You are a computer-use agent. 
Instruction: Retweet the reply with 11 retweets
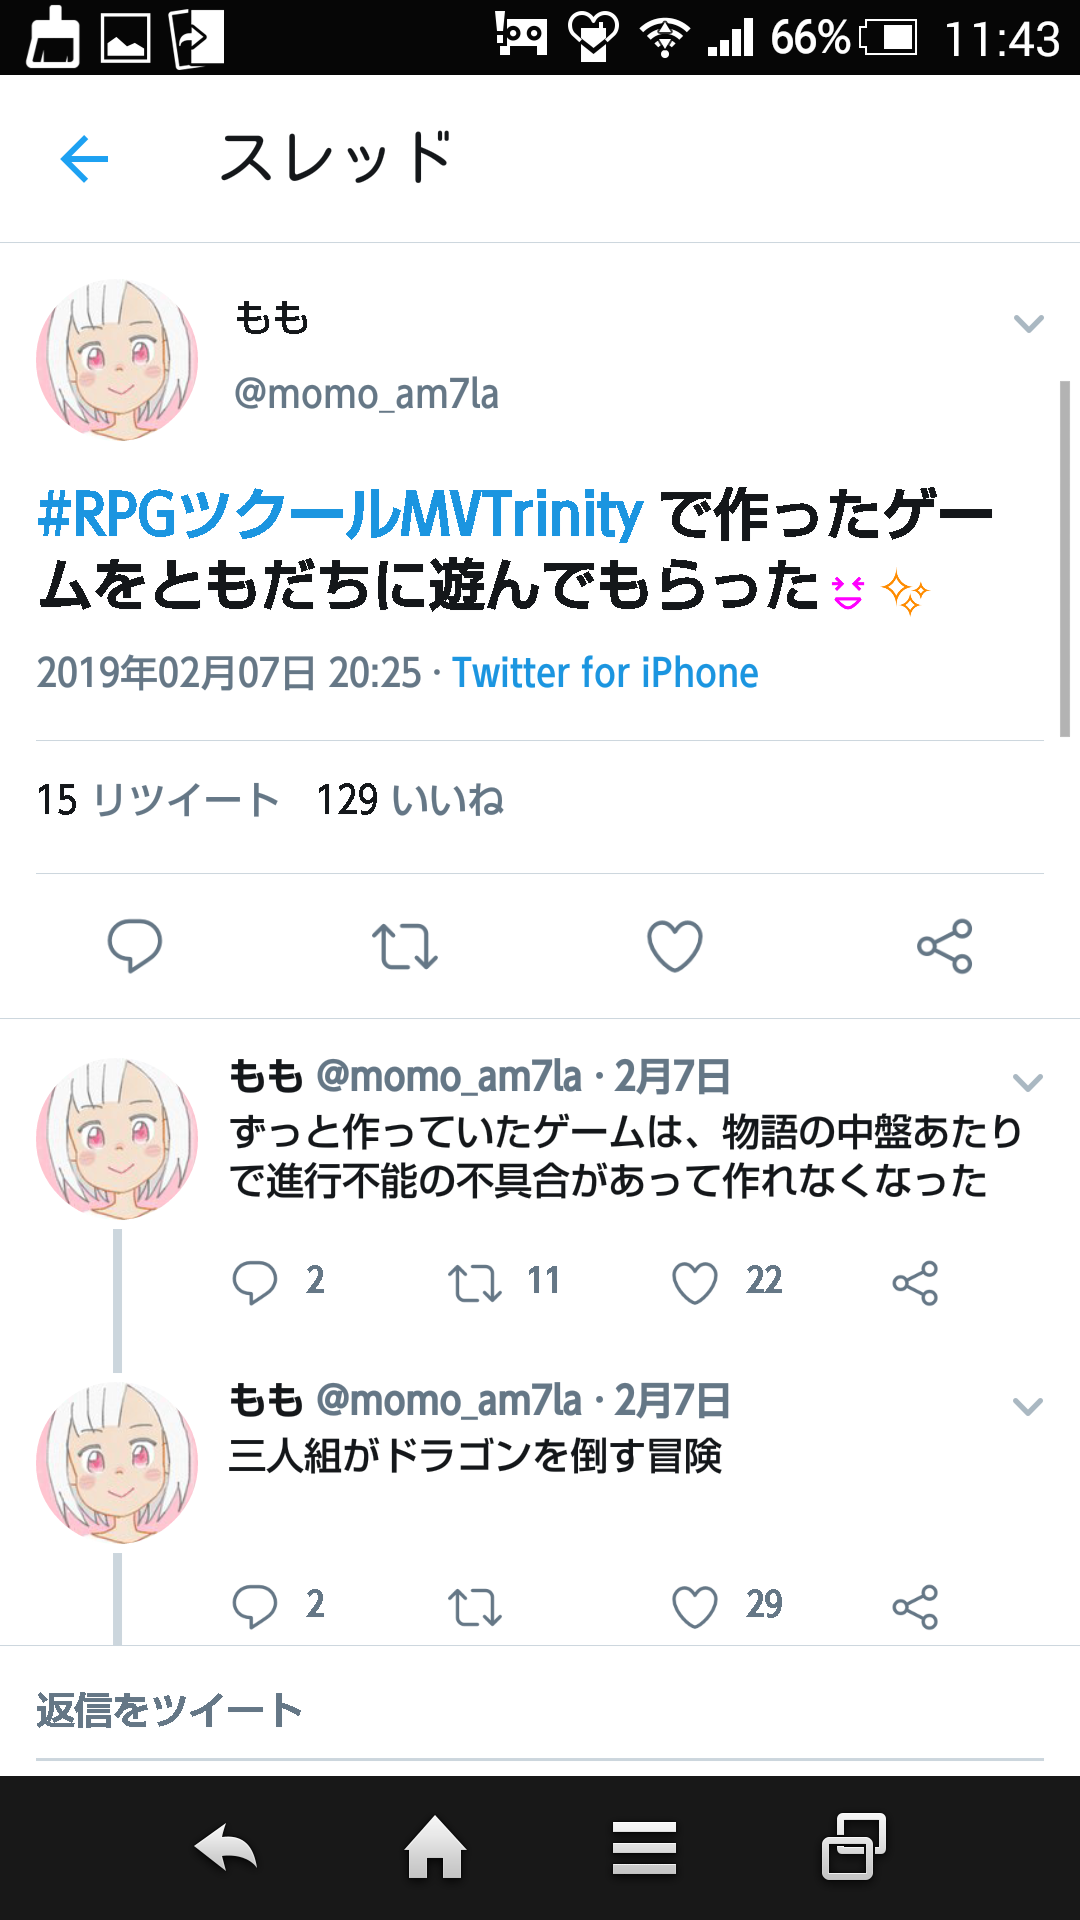point(474,1283)
